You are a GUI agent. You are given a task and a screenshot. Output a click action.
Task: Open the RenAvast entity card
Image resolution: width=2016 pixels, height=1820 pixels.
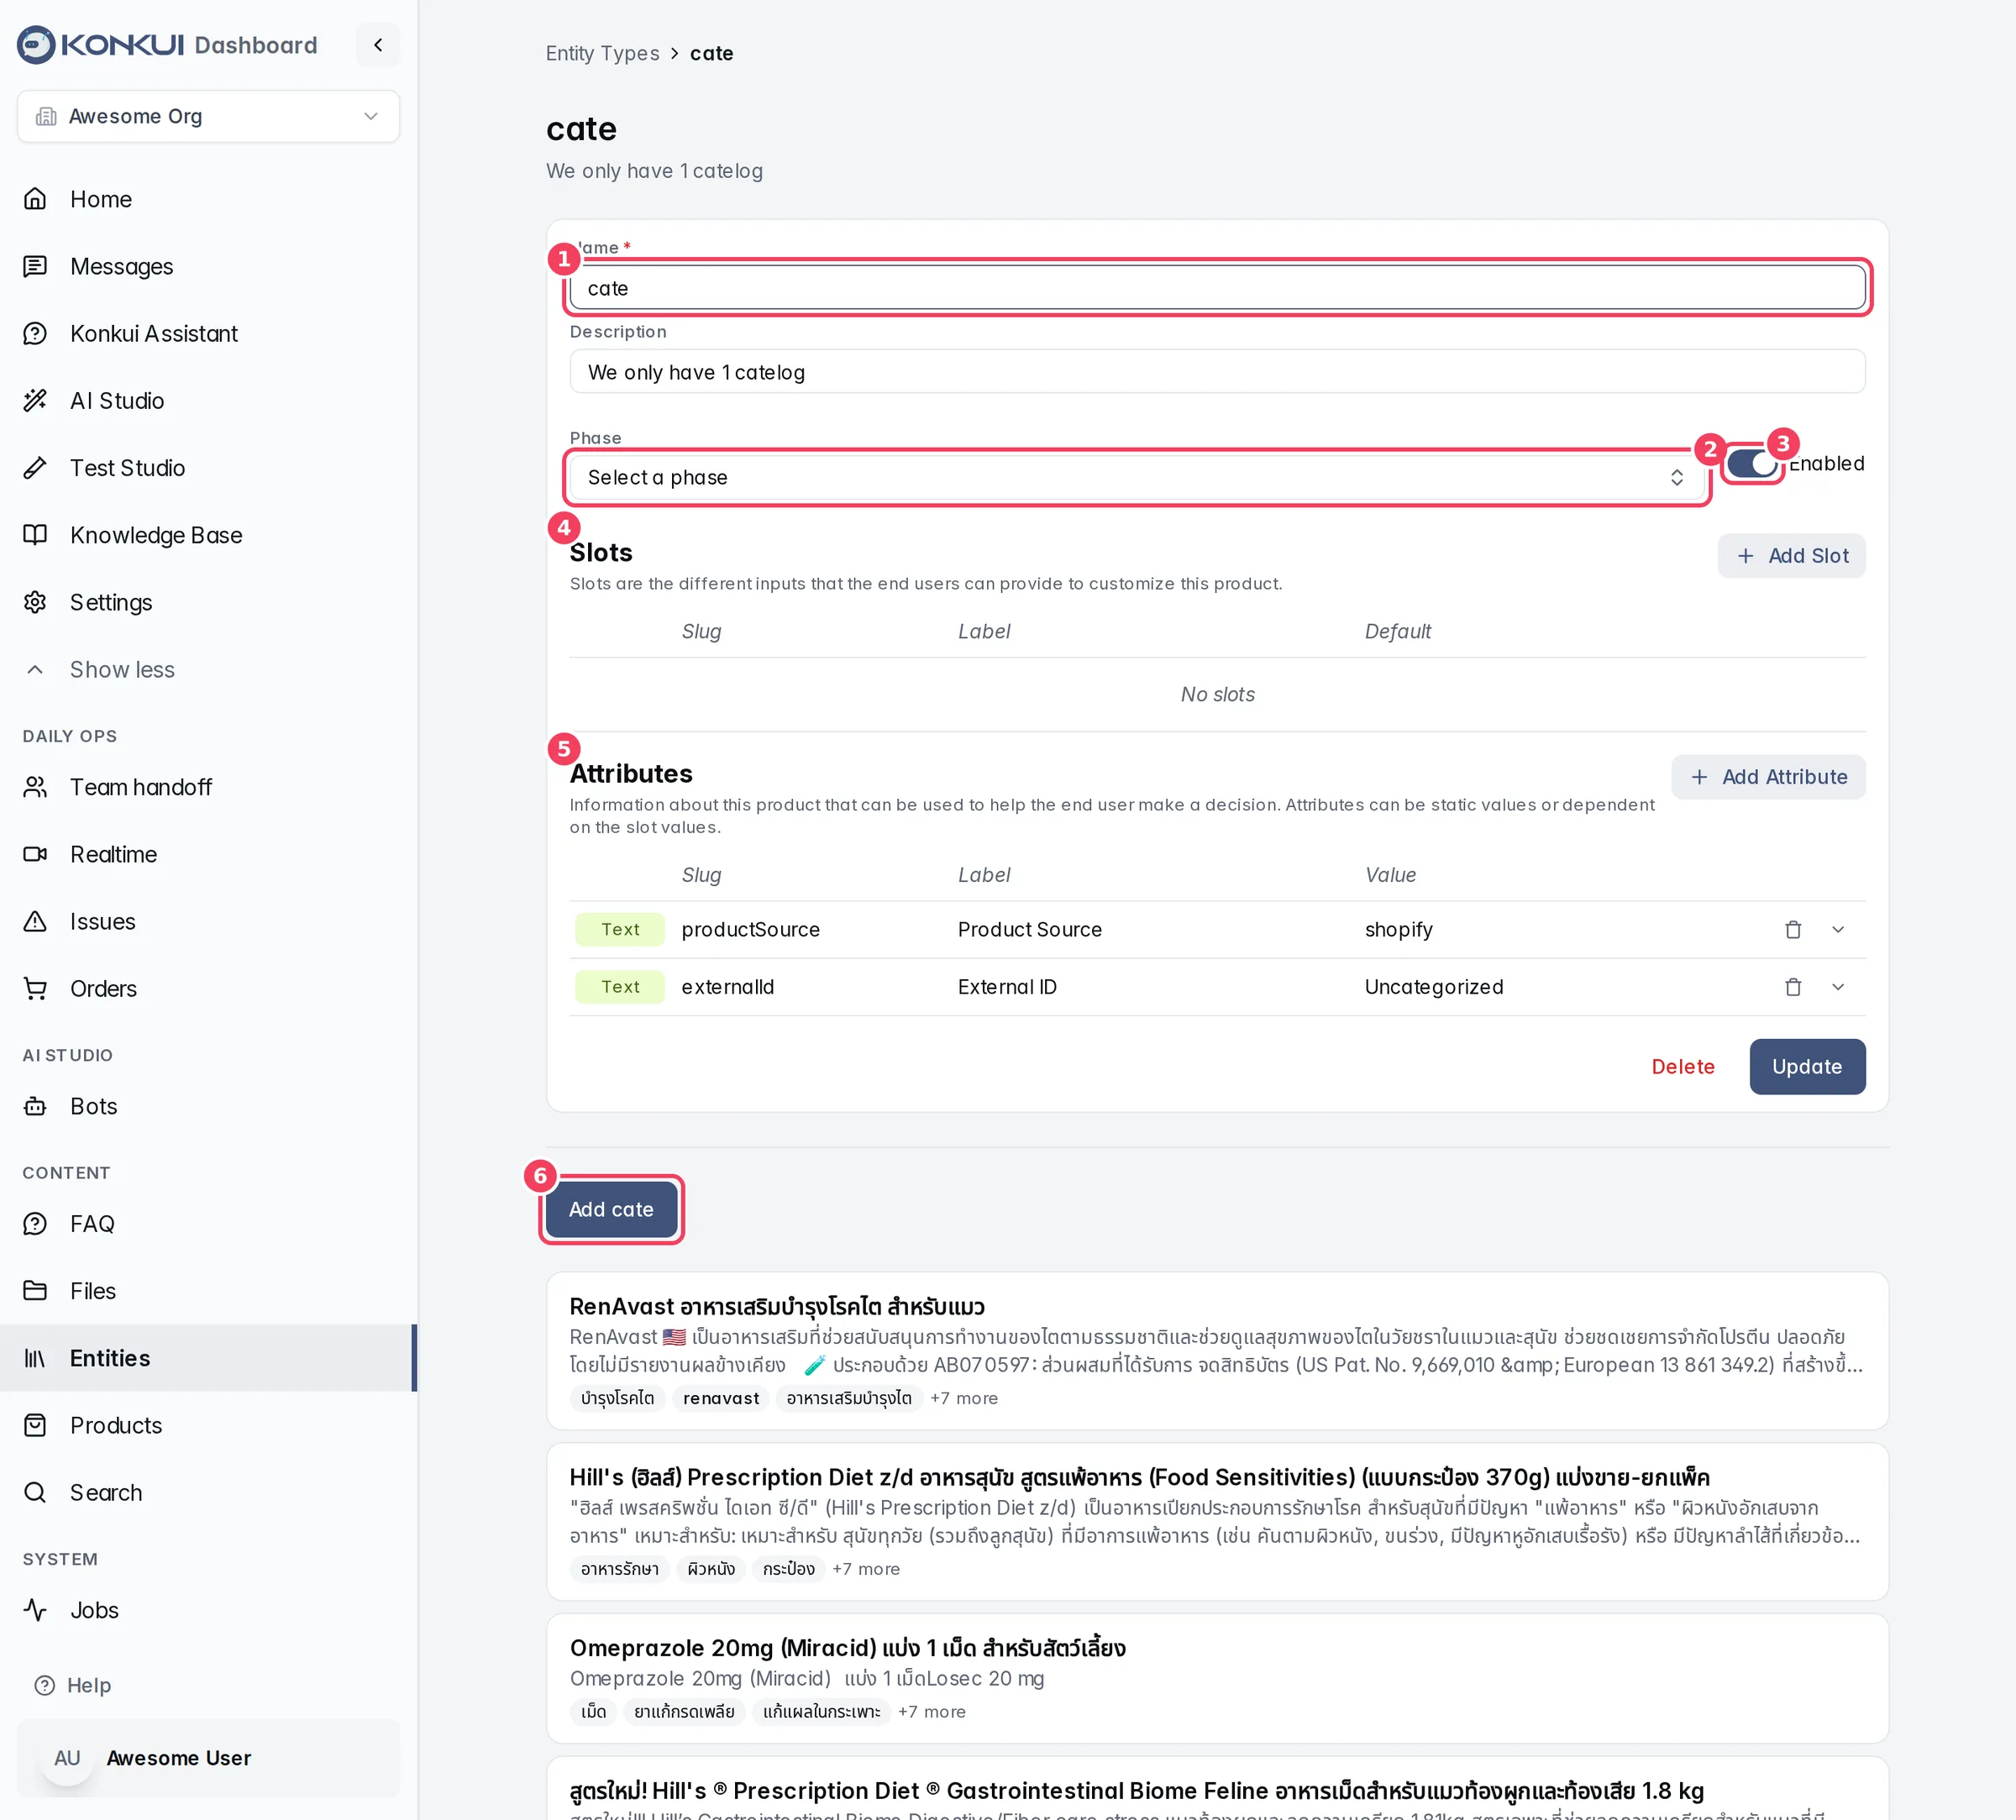1217,1350
